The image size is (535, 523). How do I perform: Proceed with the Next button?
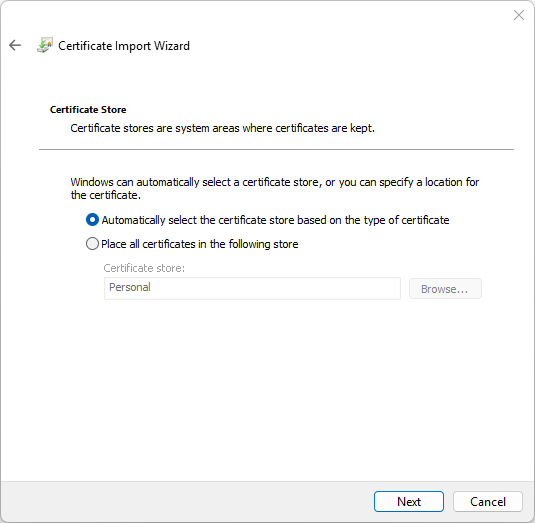409,502
